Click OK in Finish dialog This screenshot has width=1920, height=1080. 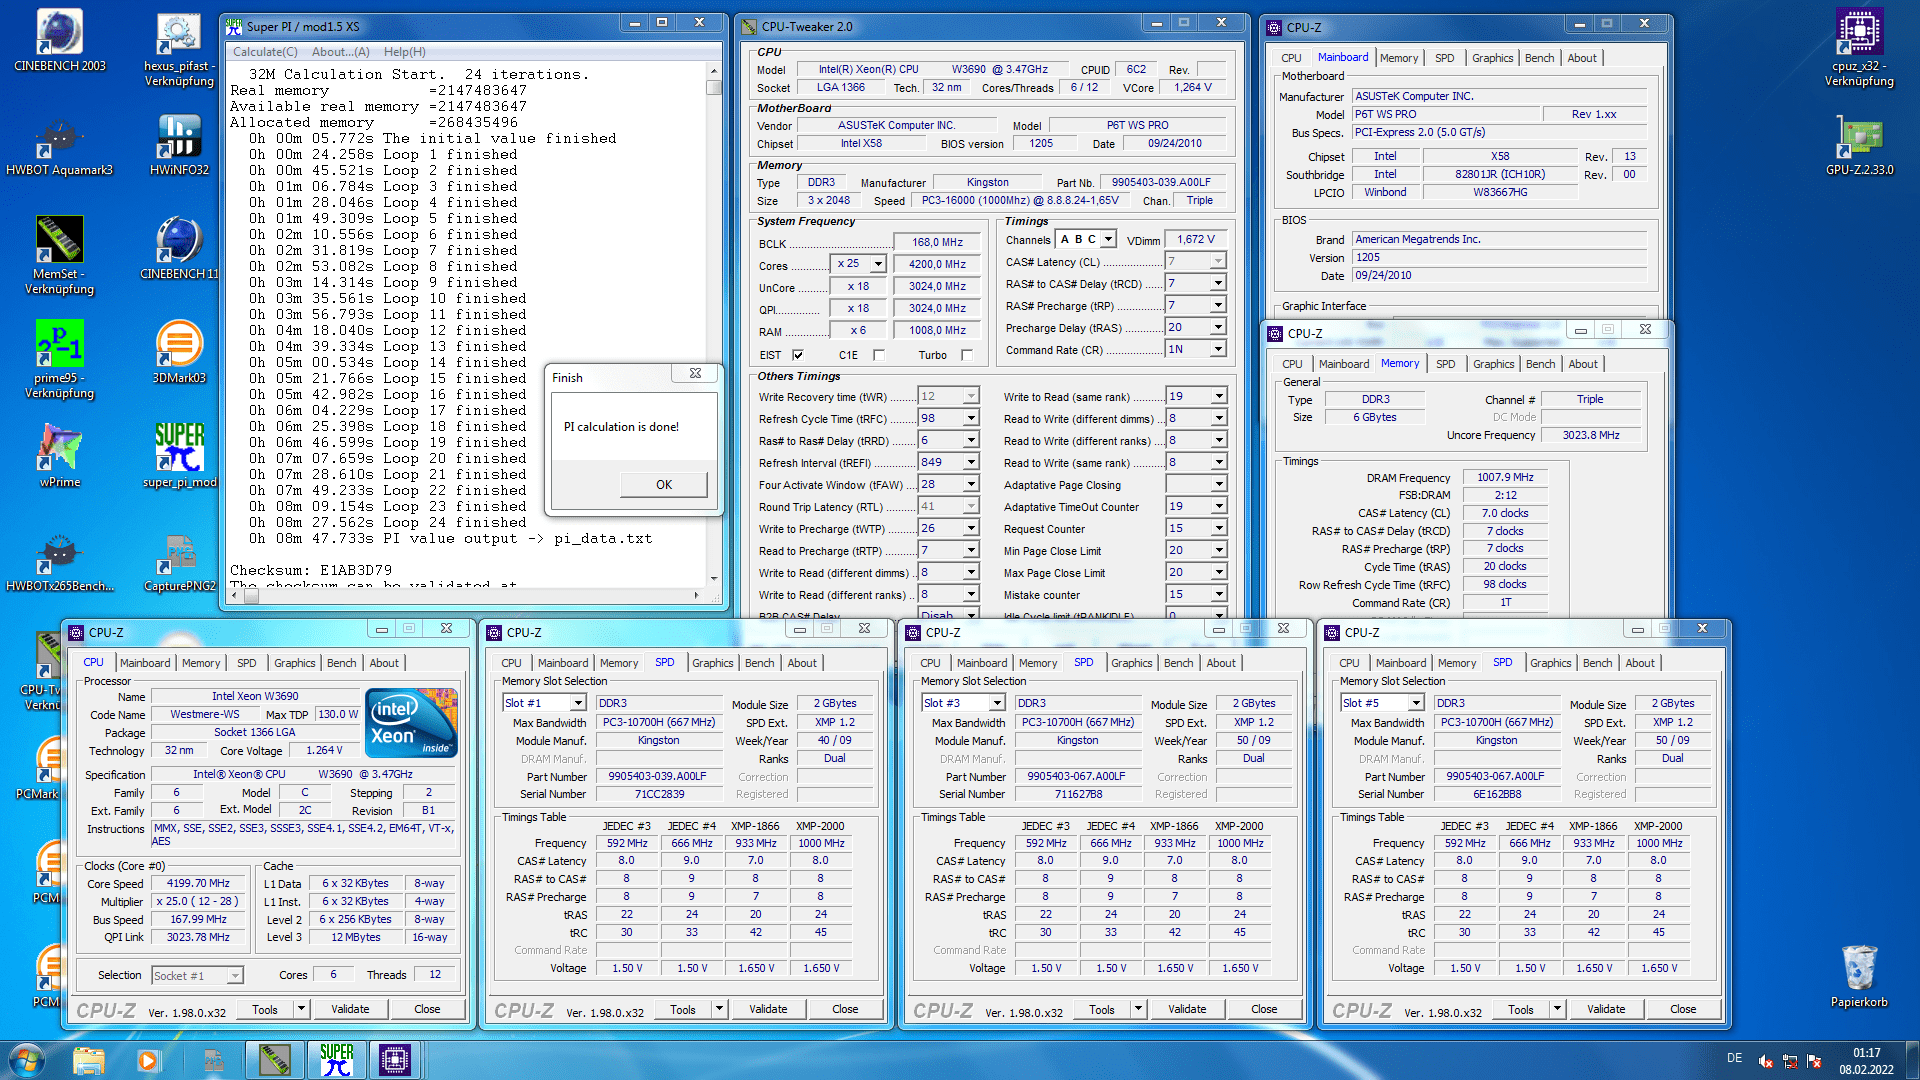664,485
